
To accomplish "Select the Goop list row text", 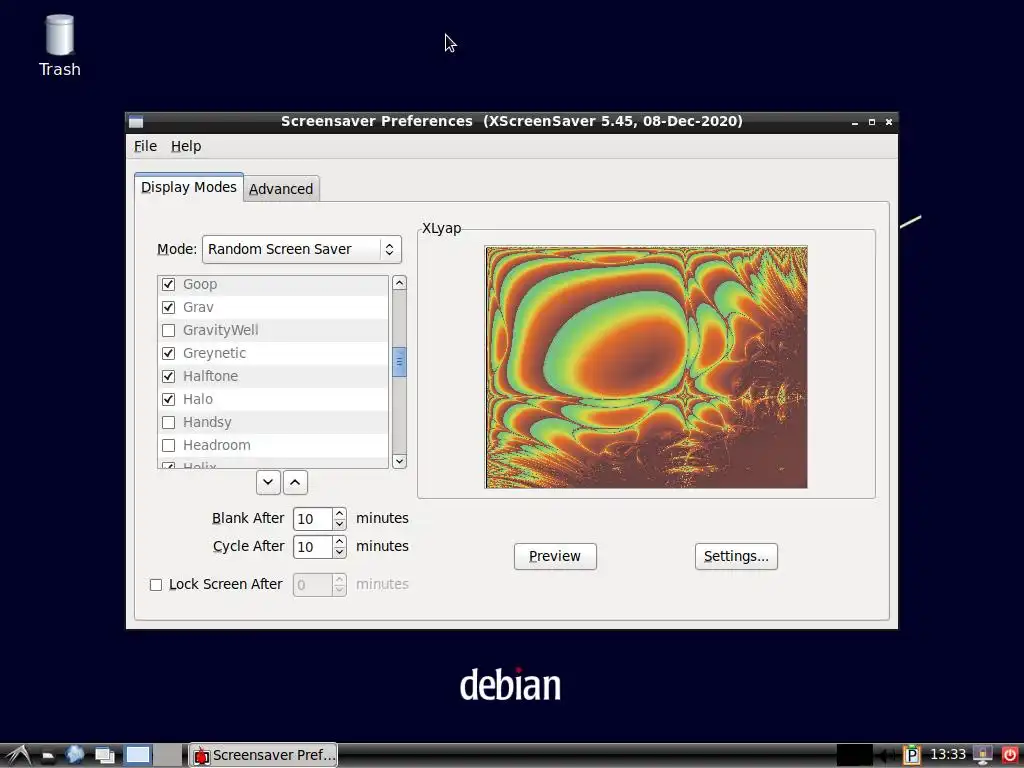I will pyautogui.click(x=200, y=284).
